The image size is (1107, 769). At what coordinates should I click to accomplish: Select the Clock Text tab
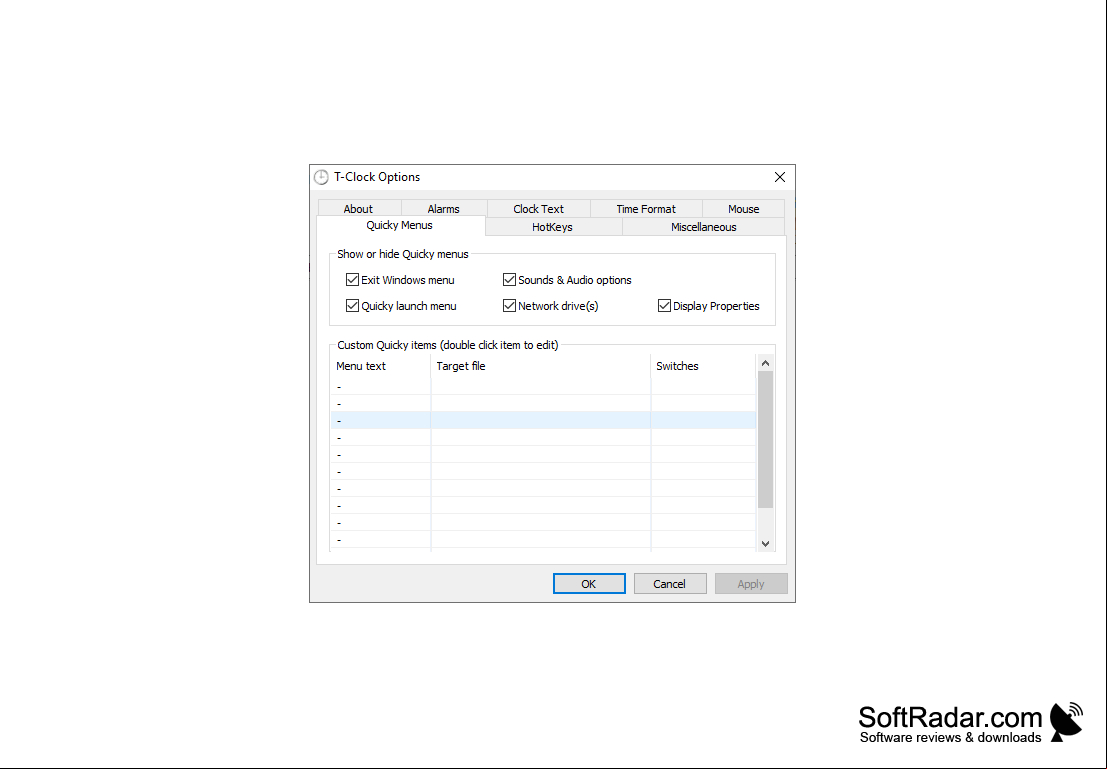coord(538,209)
